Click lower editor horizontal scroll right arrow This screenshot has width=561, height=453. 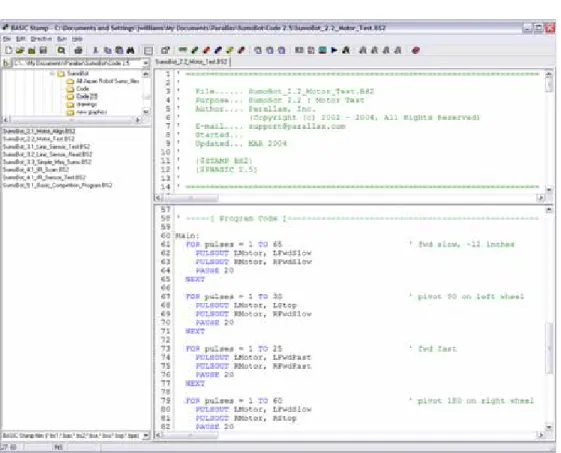pyautogui.click(x=541, y=435)
